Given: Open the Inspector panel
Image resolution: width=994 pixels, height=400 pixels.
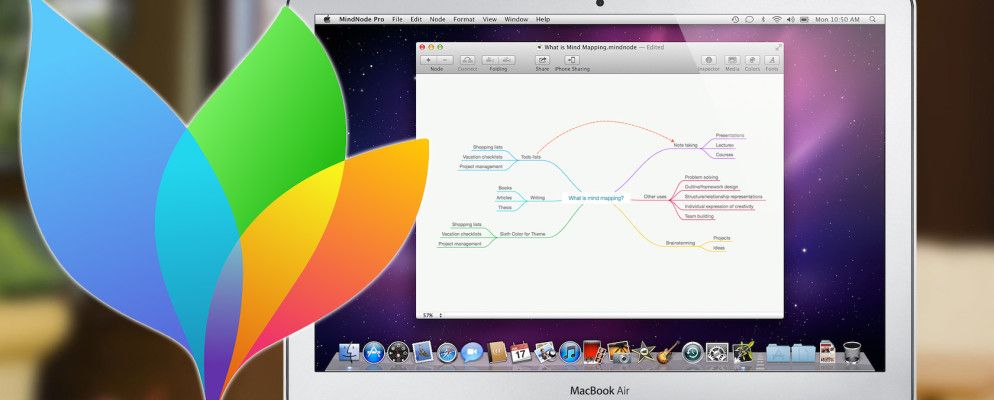Looking at the screenshot, I should (x=709, y=60).
